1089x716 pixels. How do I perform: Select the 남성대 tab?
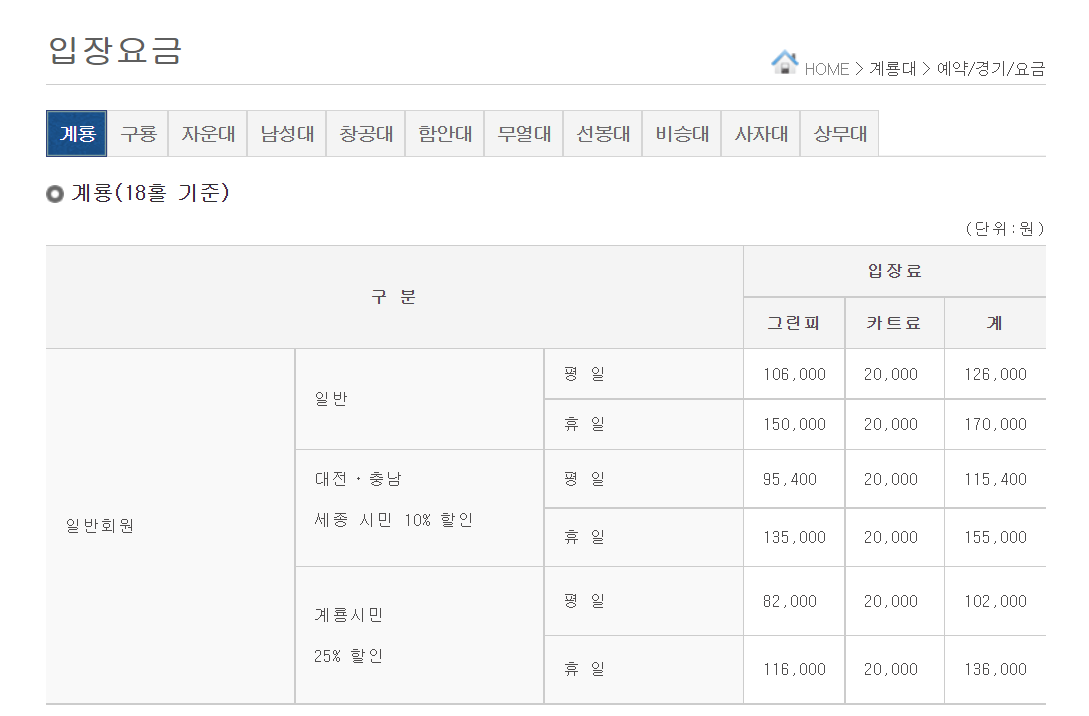(x=286, y=133)
